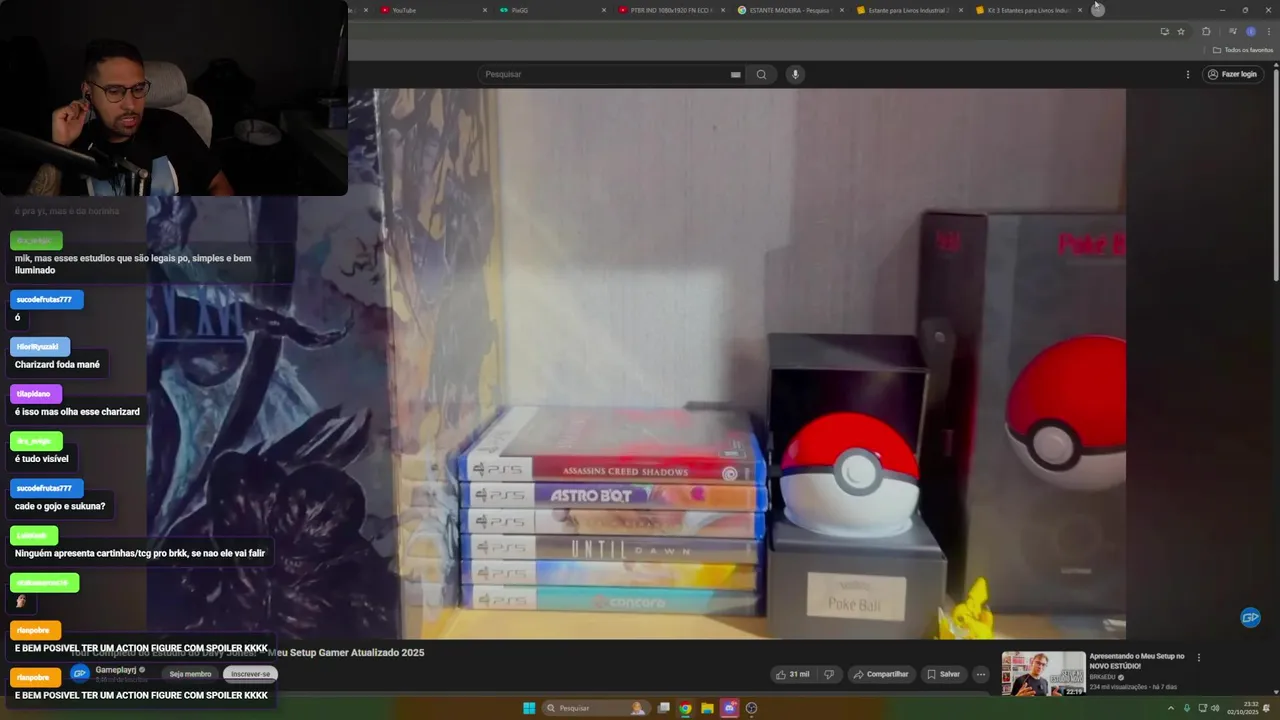Open the Gameplayrj channel name link
The height and width of the screenshot is (720, 1280).
pos(116,670)
